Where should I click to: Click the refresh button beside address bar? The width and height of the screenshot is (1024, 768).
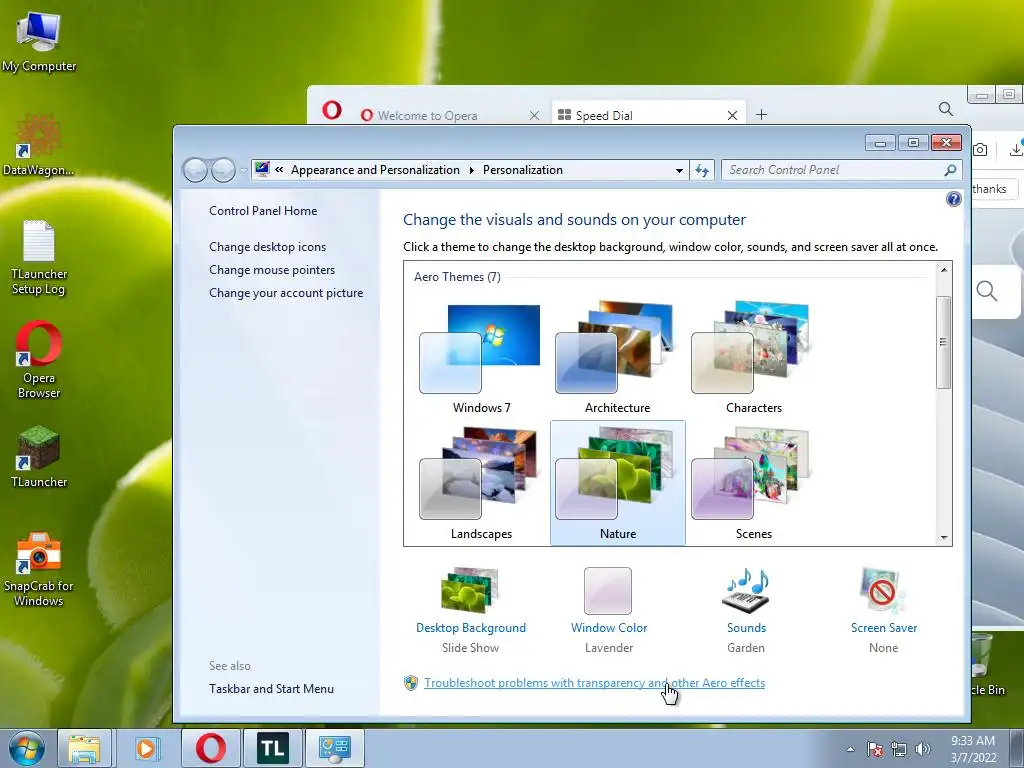[702, 170]
